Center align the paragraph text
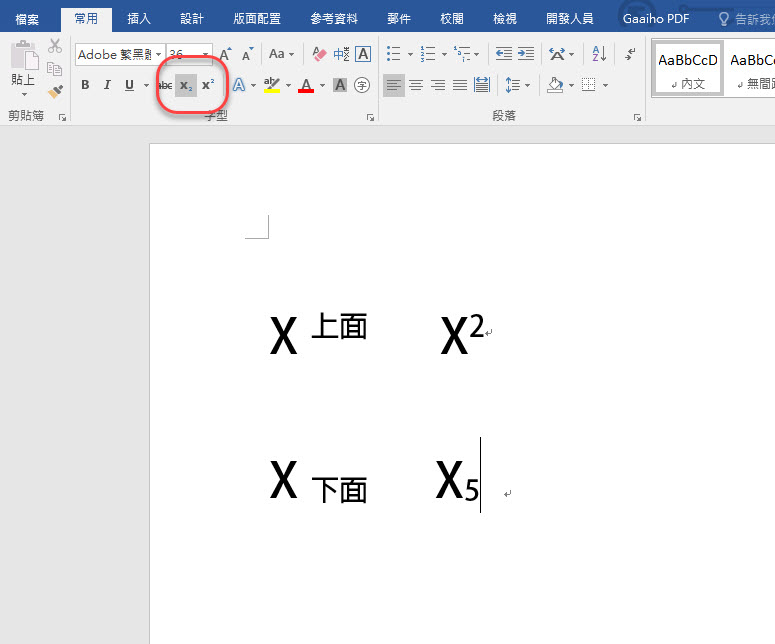 [415, 86]
